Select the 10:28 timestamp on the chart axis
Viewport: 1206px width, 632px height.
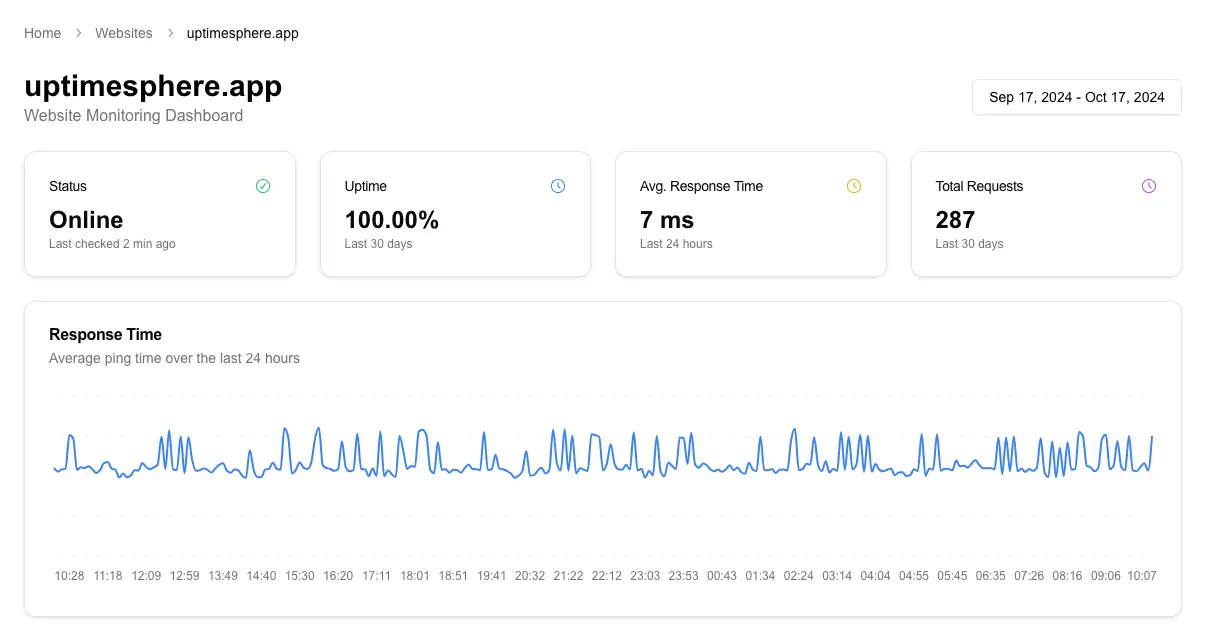coord(69,575)
